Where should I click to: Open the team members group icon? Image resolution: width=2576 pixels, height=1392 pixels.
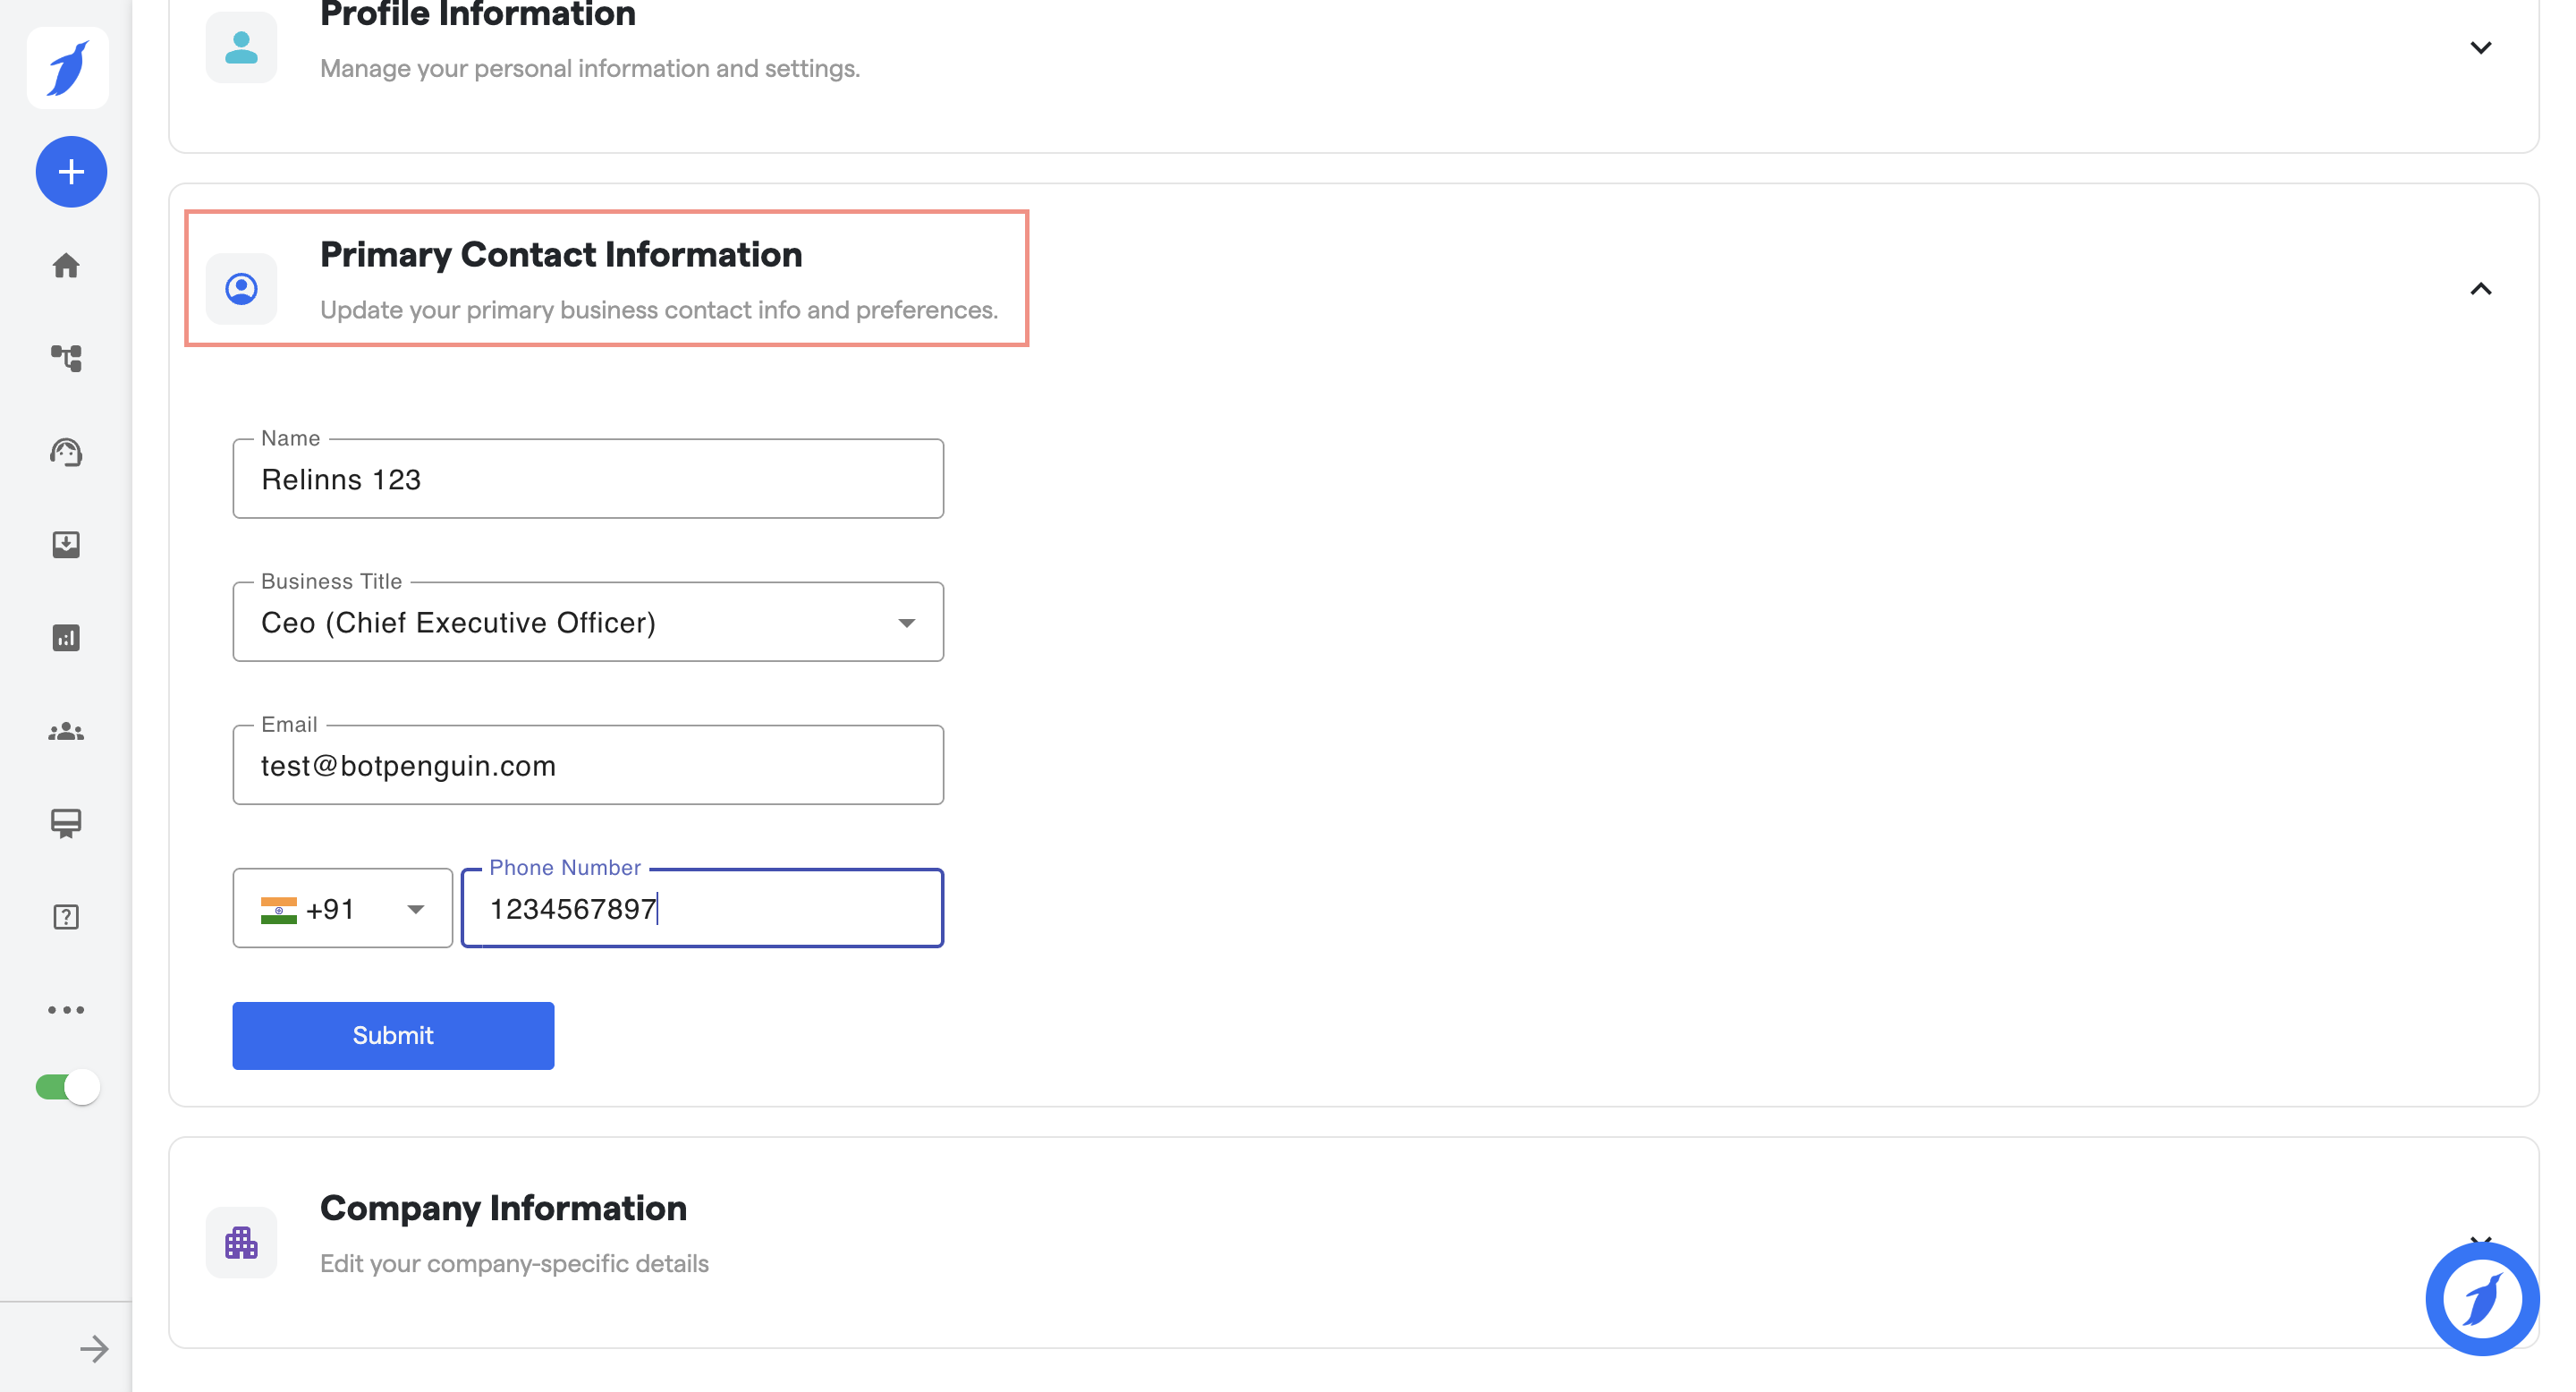tap(66, 732)
